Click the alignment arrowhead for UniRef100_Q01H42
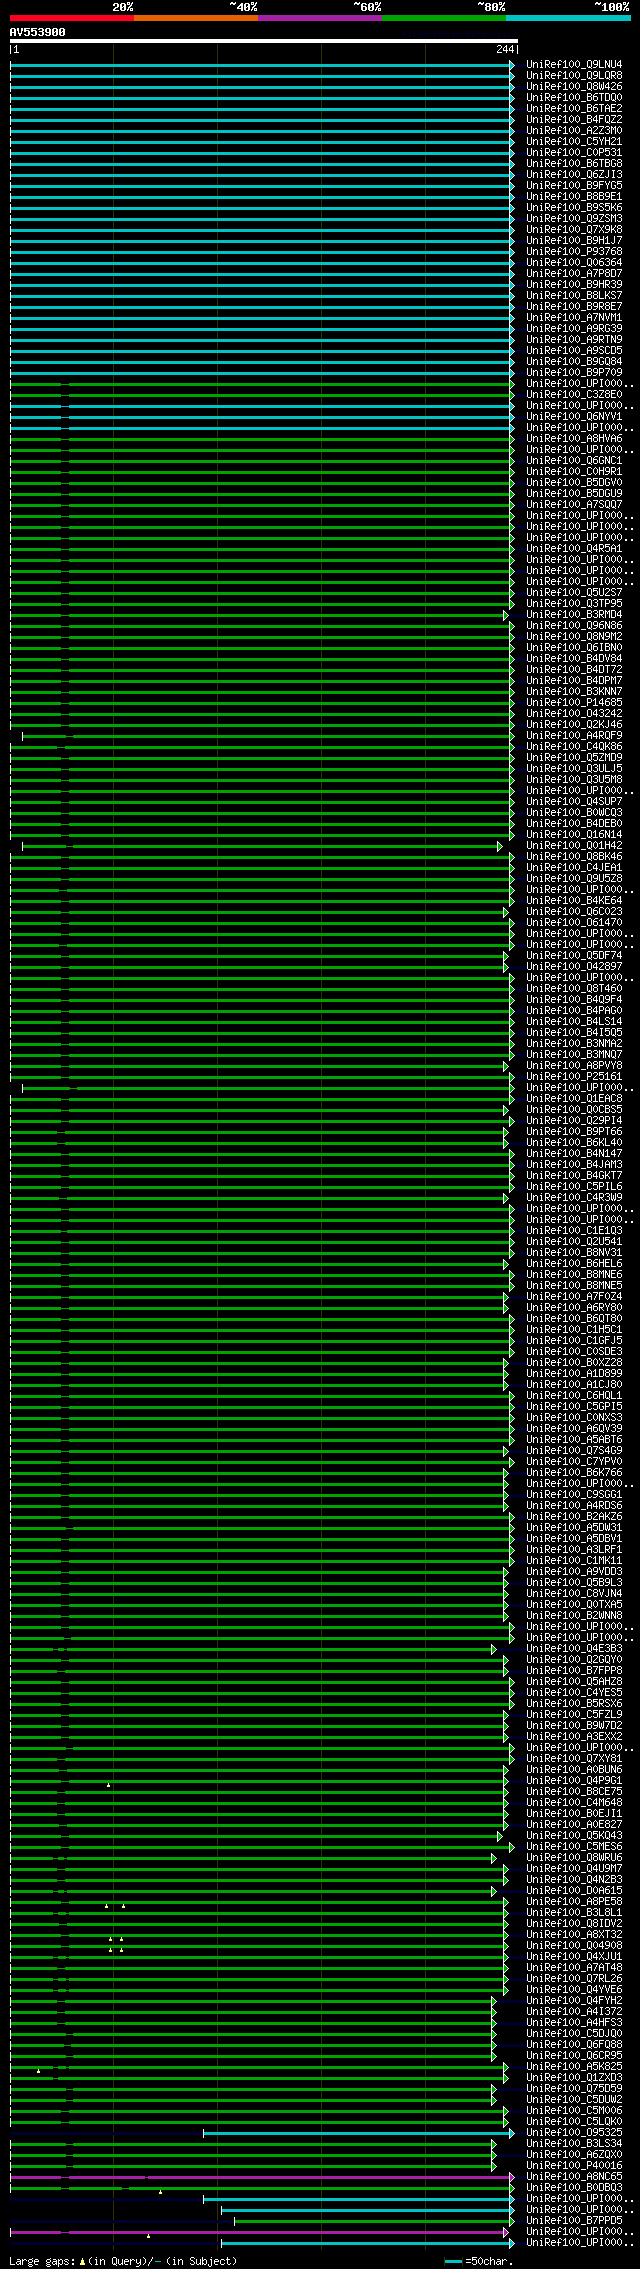This screenshot has width=640, height=2269. tap(500, 846)
